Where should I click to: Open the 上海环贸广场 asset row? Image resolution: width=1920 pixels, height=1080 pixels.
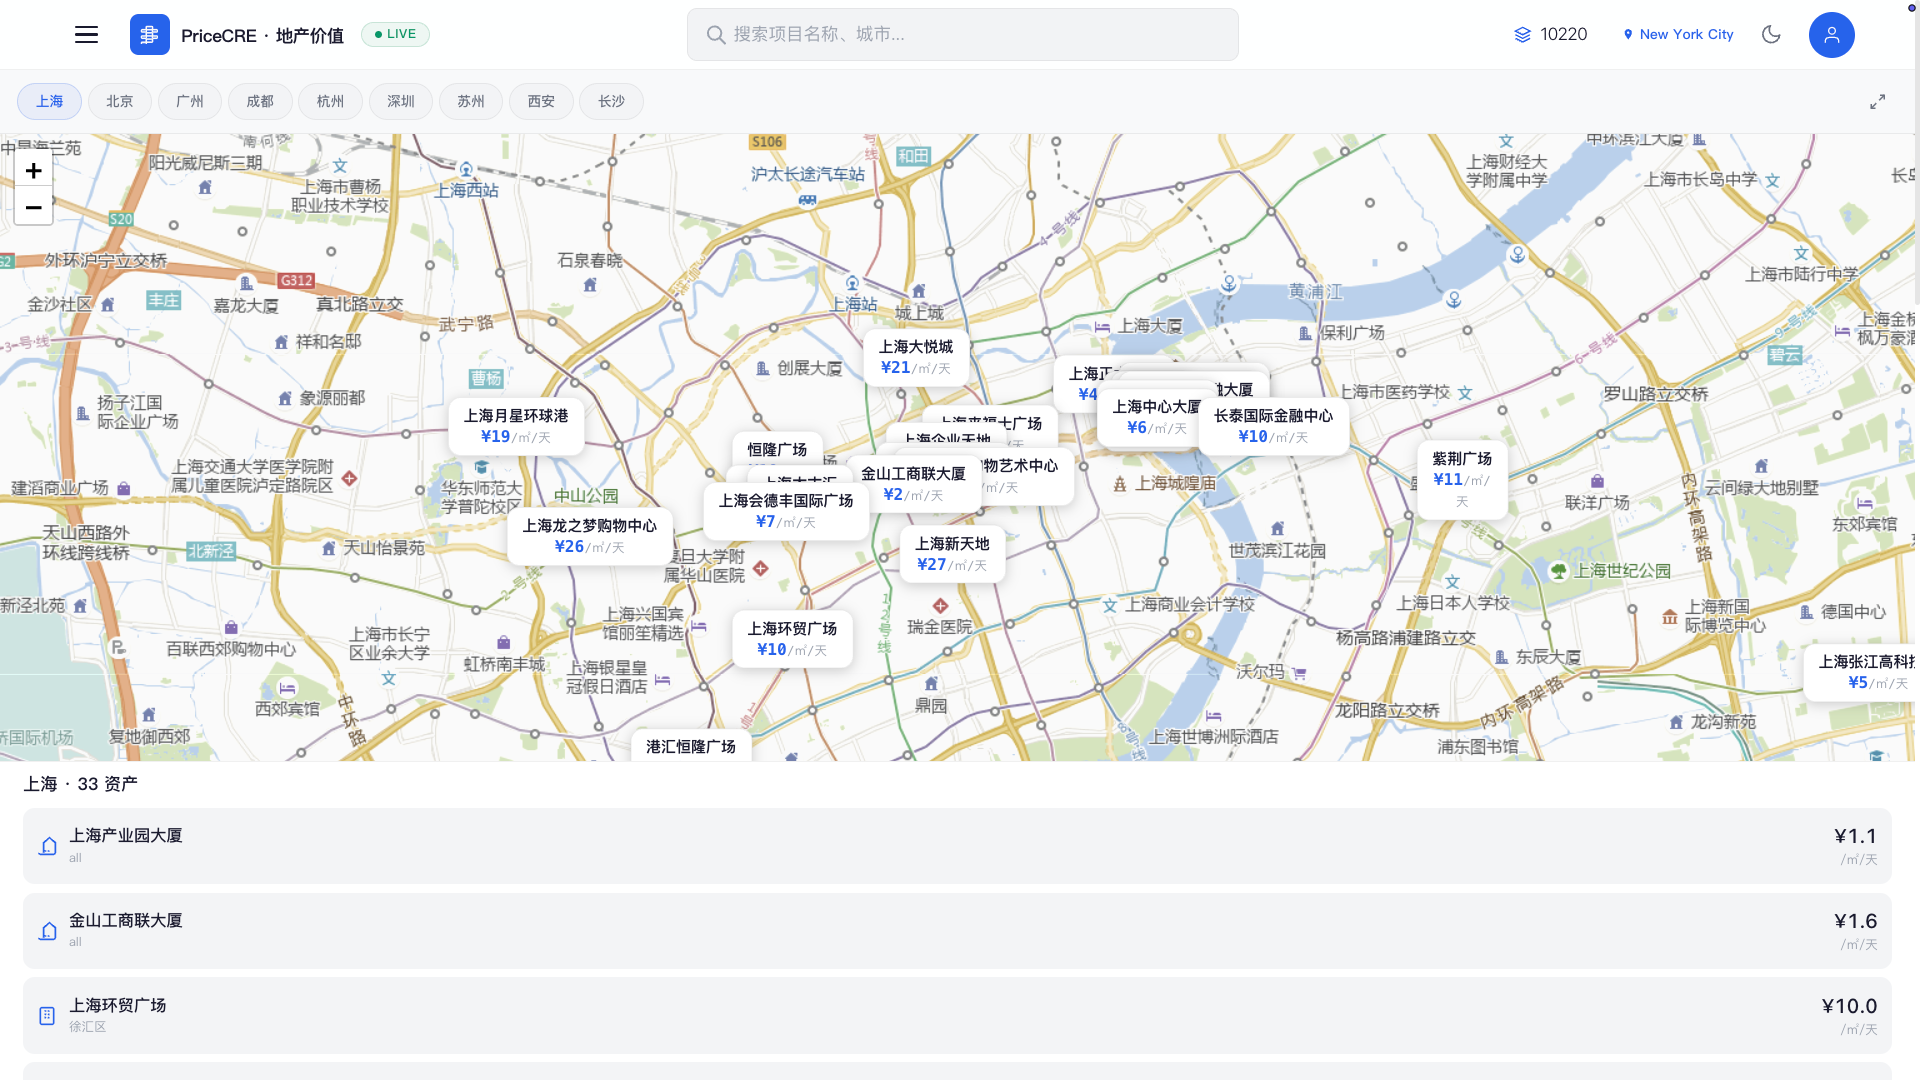[x=957, y=1016]
